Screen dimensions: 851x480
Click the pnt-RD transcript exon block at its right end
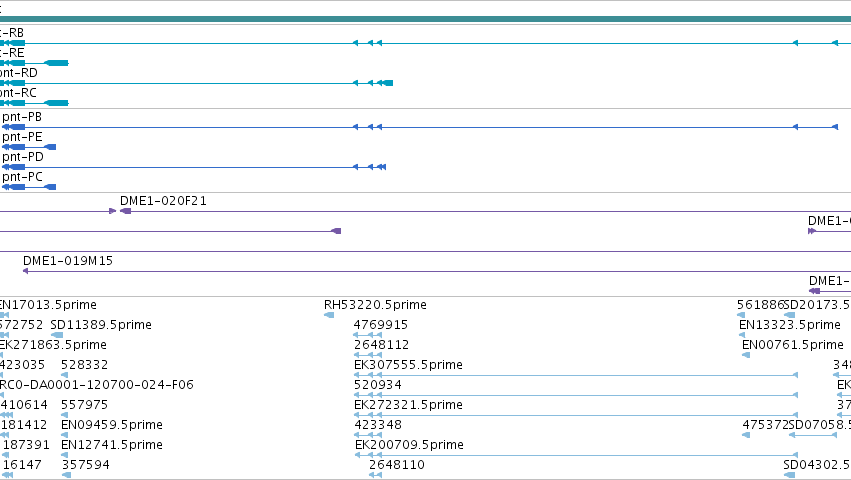click(x=388, y=83)
